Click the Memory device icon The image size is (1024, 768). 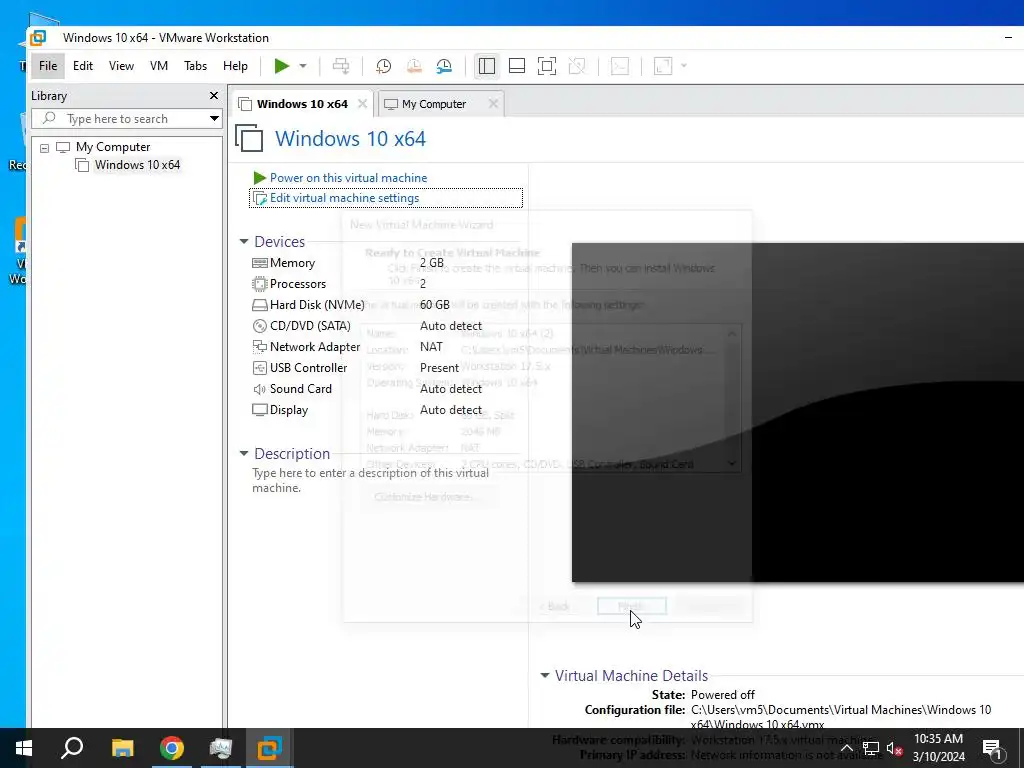click(x=259, y=263)
